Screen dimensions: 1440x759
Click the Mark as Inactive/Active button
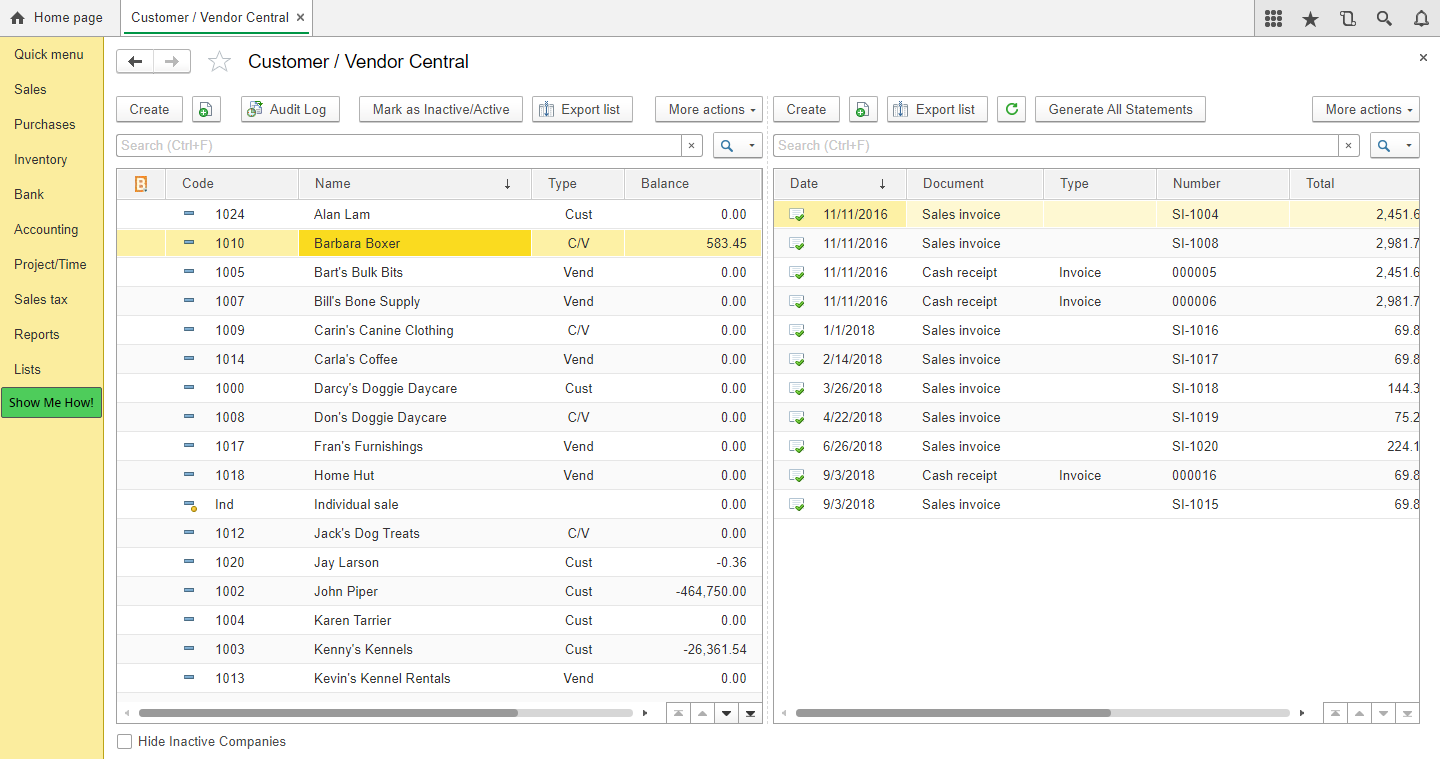click(441, 109)
